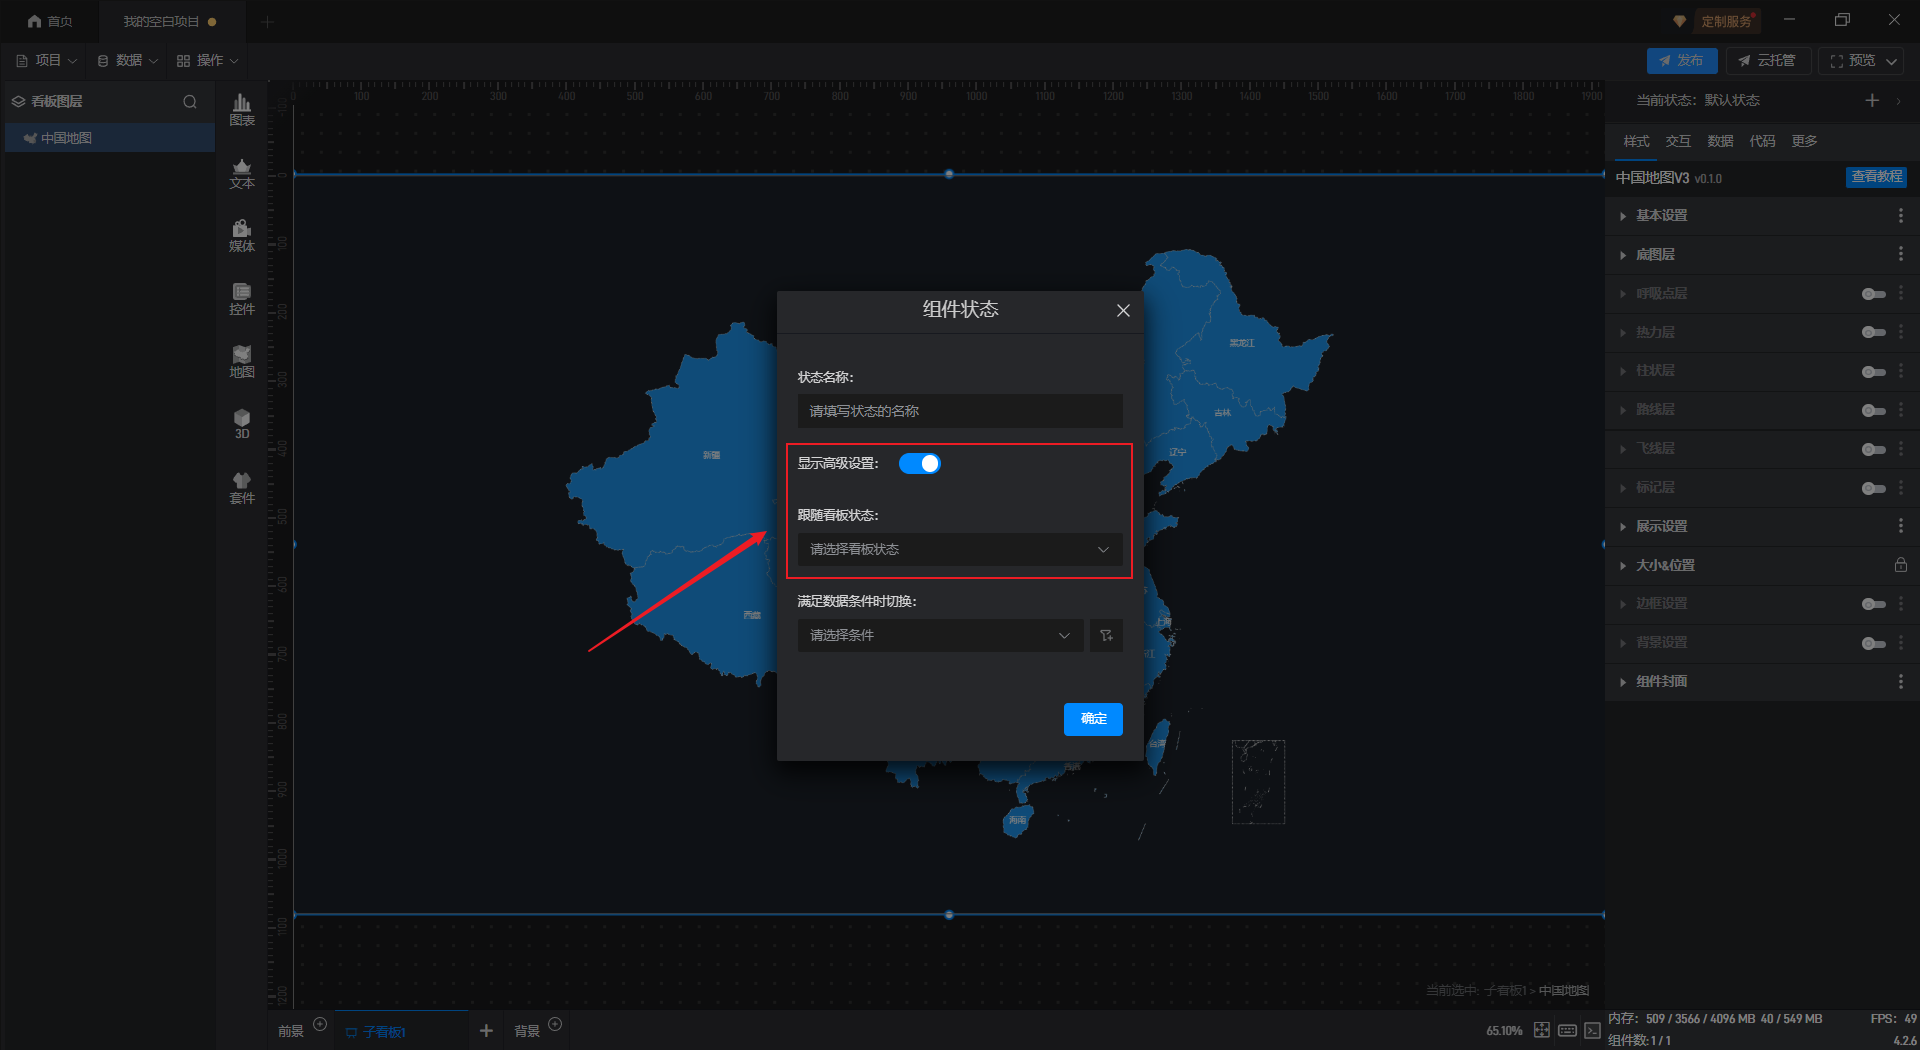Enable the 热力层 toggle
Image resolution: width=1920 pixels, height=1050 pixels.
pos(1873,332)
